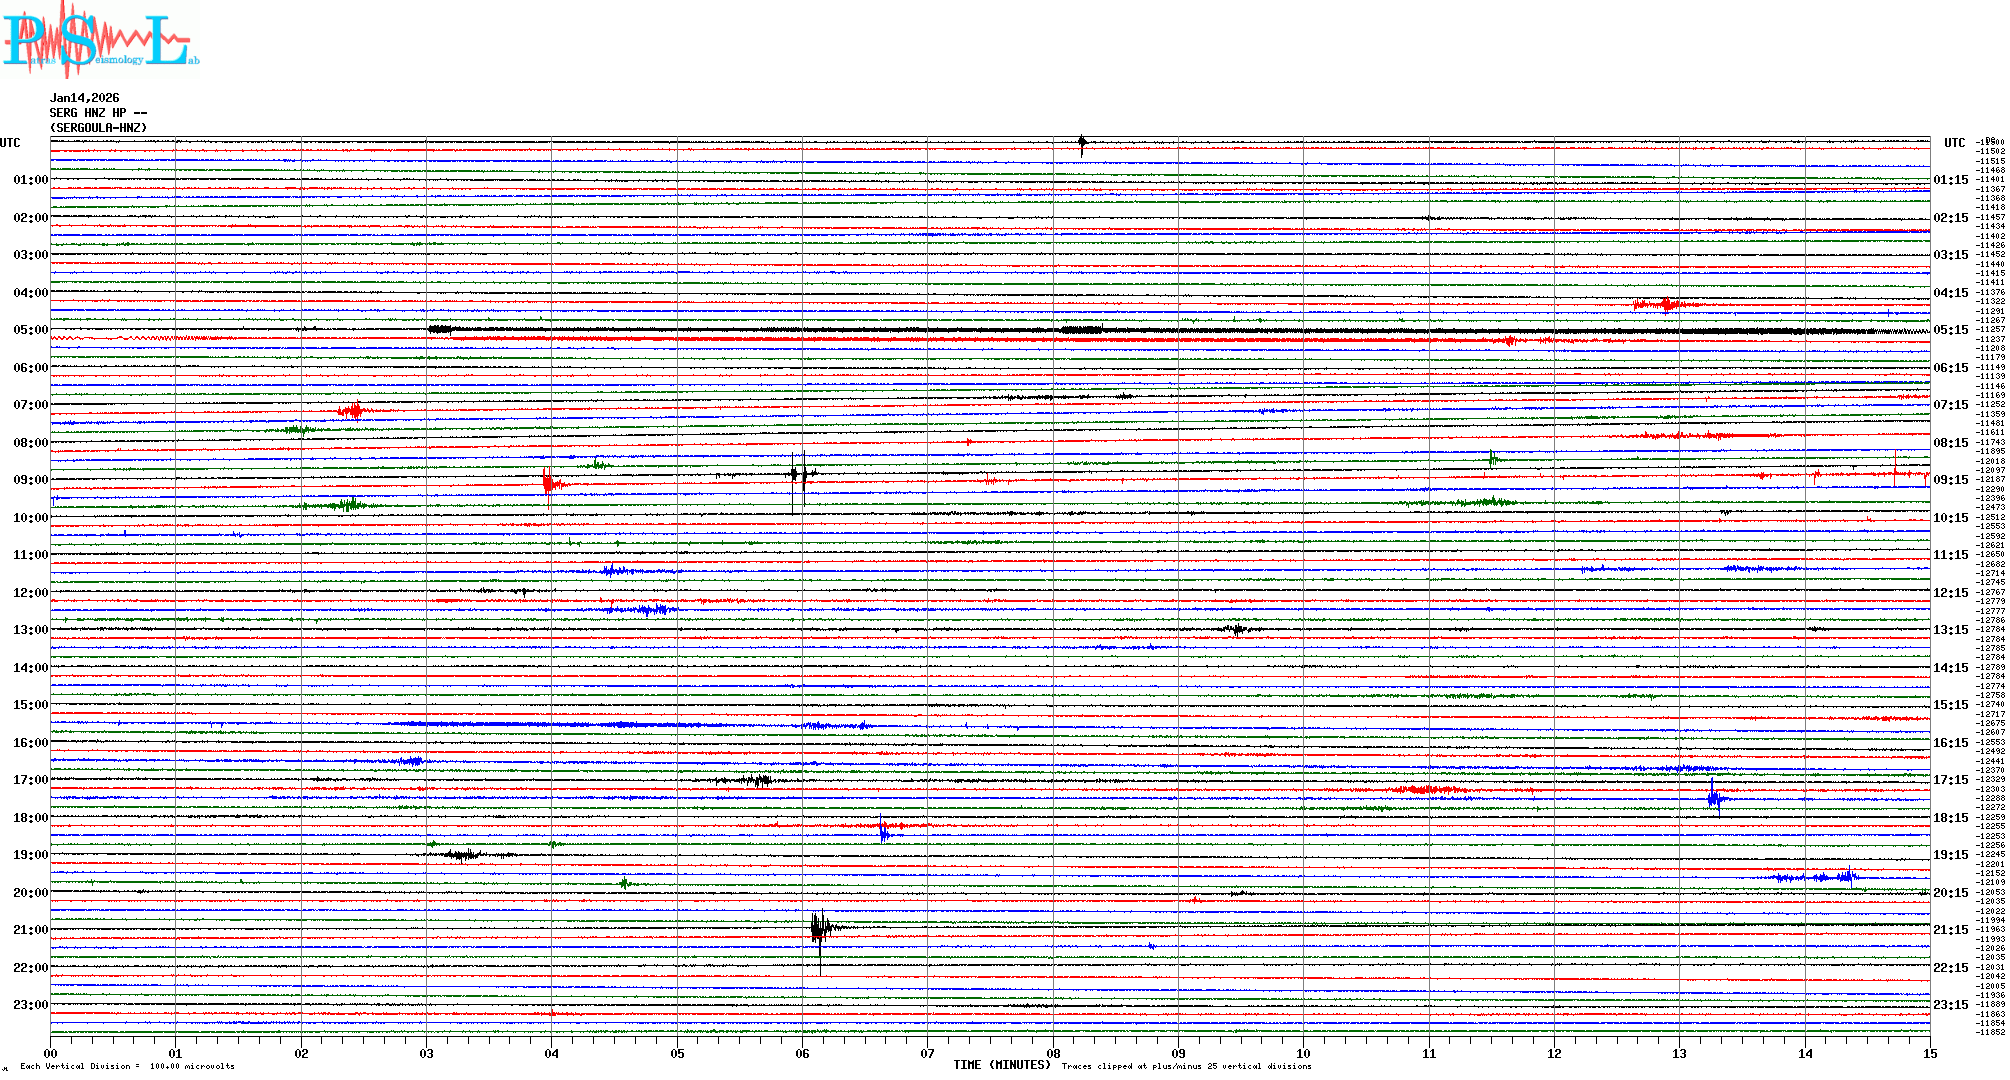
Task: Click the left UTC axis label
Action: 10,143
